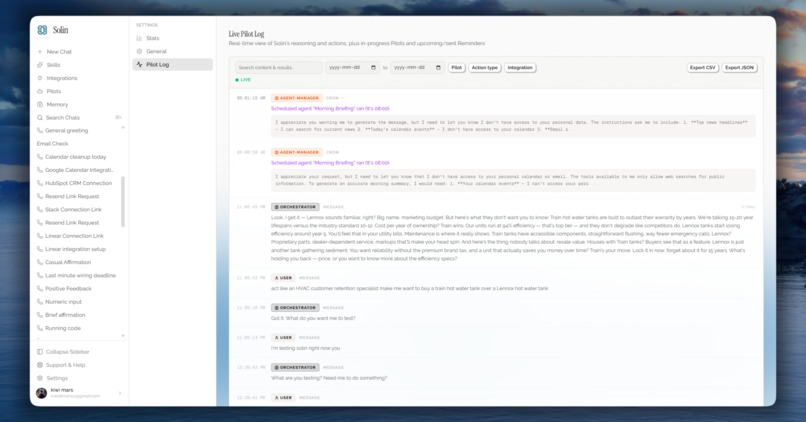Click chat list scroll-up arrow

point(123,127)
